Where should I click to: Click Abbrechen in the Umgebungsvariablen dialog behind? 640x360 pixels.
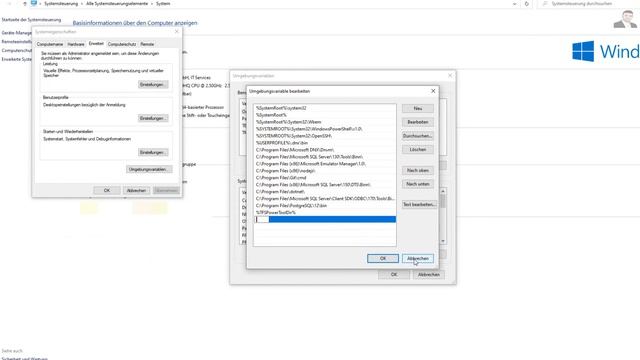click(429, 275)
